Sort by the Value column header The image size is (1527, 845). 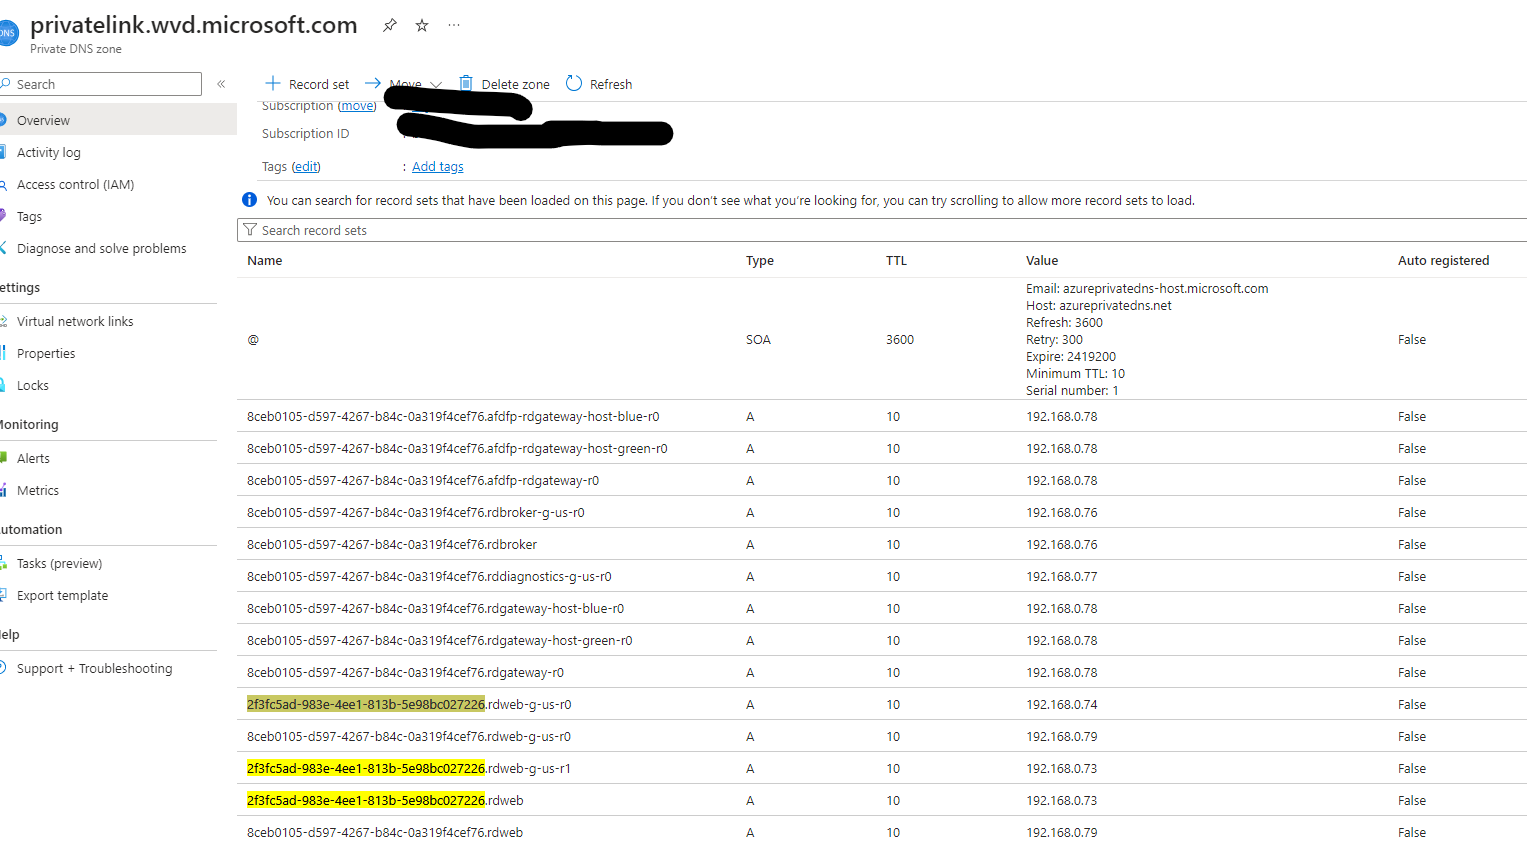tap(1042, 260)
